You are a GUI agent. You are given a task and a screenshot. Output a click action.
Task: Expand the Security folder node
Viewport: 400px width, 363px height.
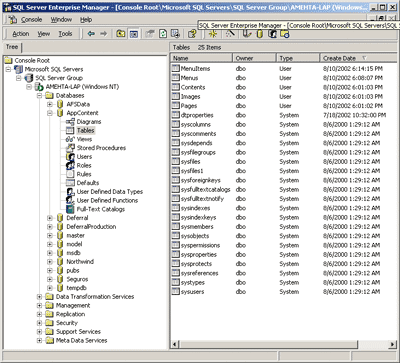click(40, 323)
